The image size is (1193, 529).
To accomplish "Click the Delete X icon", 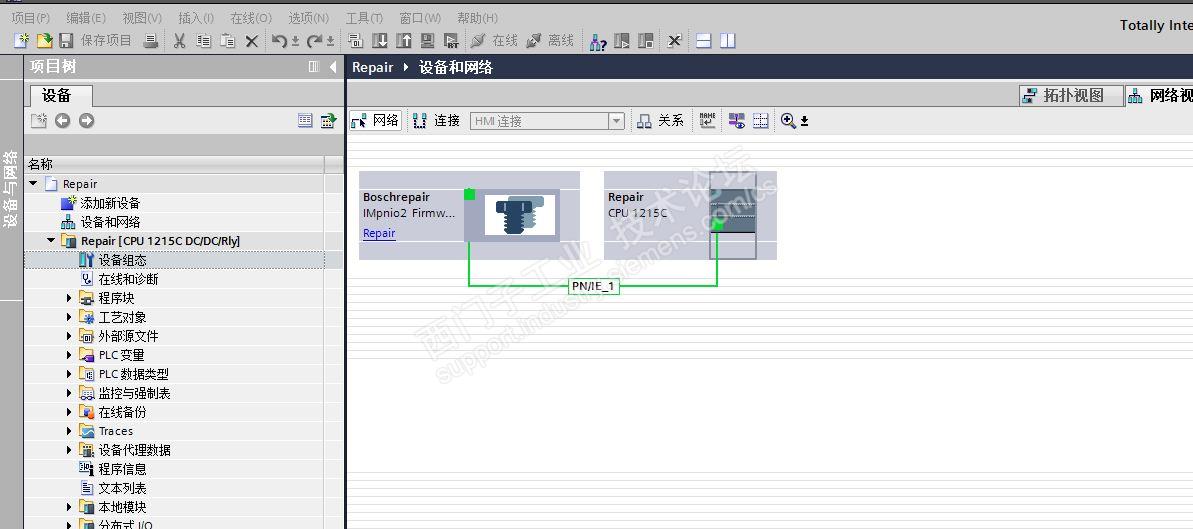I will [252, 41].
